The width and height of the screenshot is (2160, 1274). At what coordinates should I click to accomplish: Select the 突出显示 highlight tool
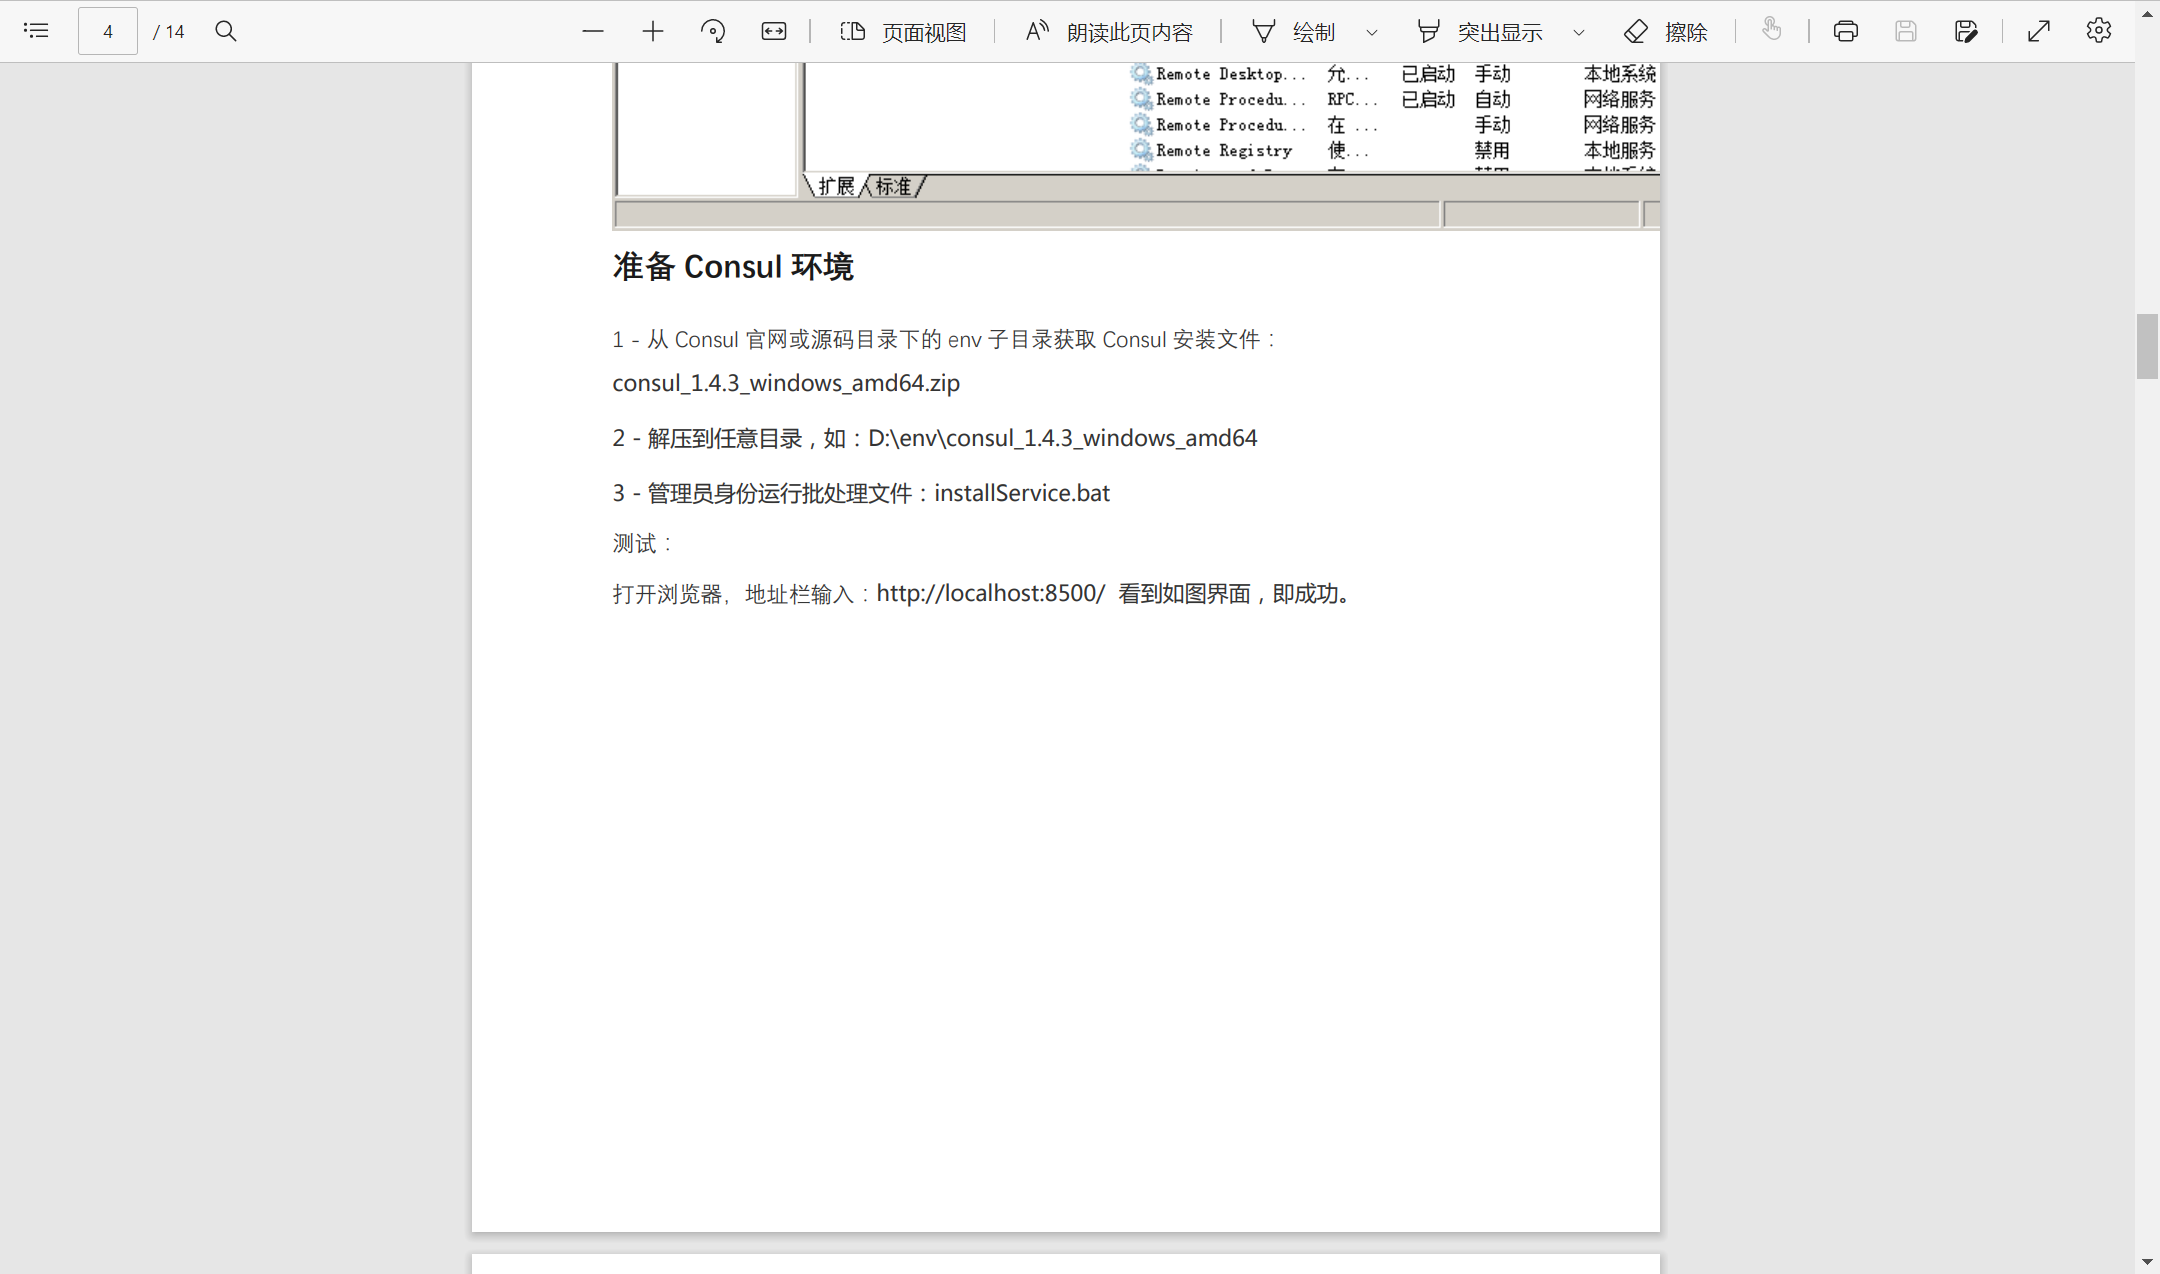pos(1479,32)
